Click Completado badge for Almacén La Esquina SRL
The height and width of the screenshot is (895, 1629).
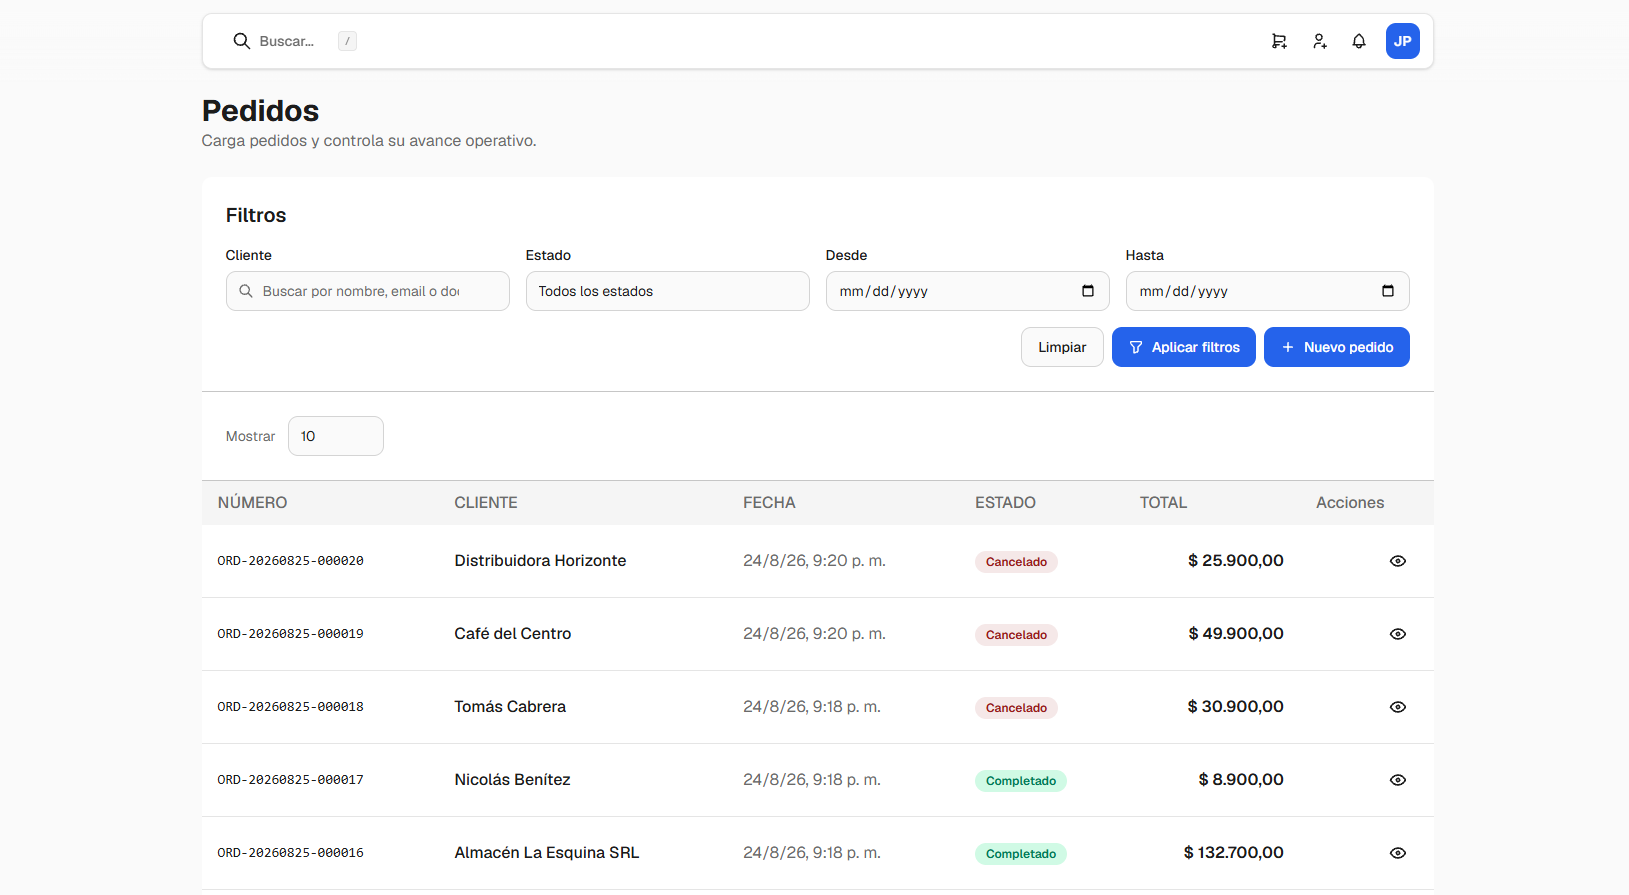click(1021, 854)
